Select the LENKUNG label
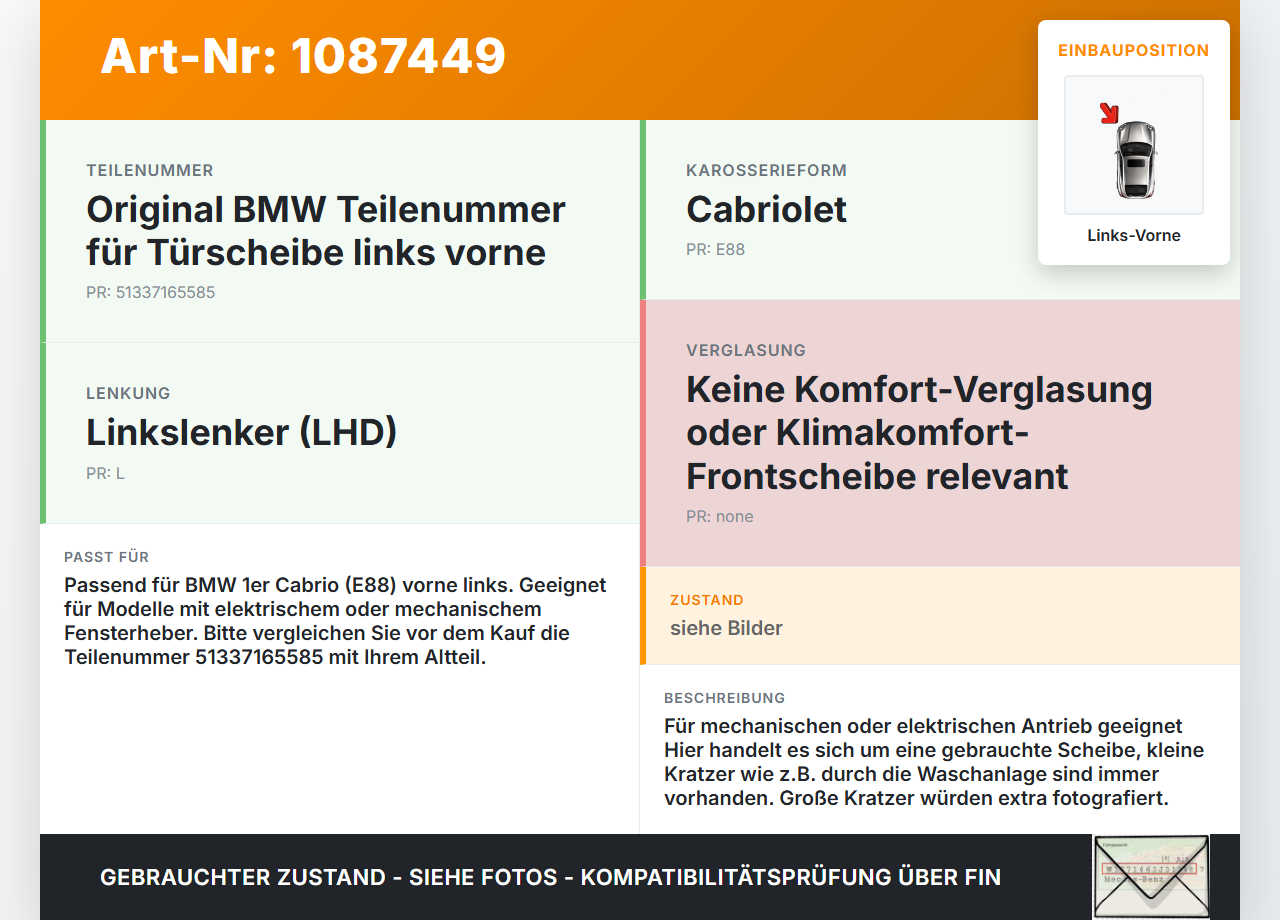The width and height of the screenshot is (1280, 920). point(128,394)
